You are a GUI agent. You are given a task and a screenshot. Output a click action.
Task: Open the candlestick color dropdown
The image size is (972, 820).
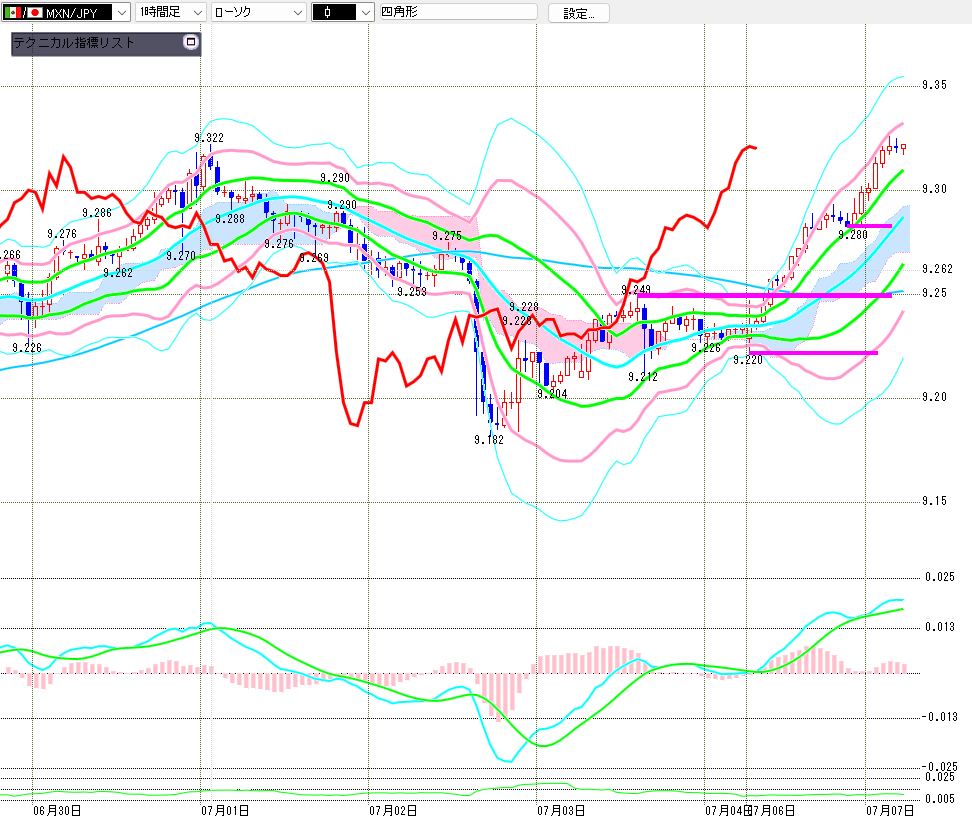(366, 12)
